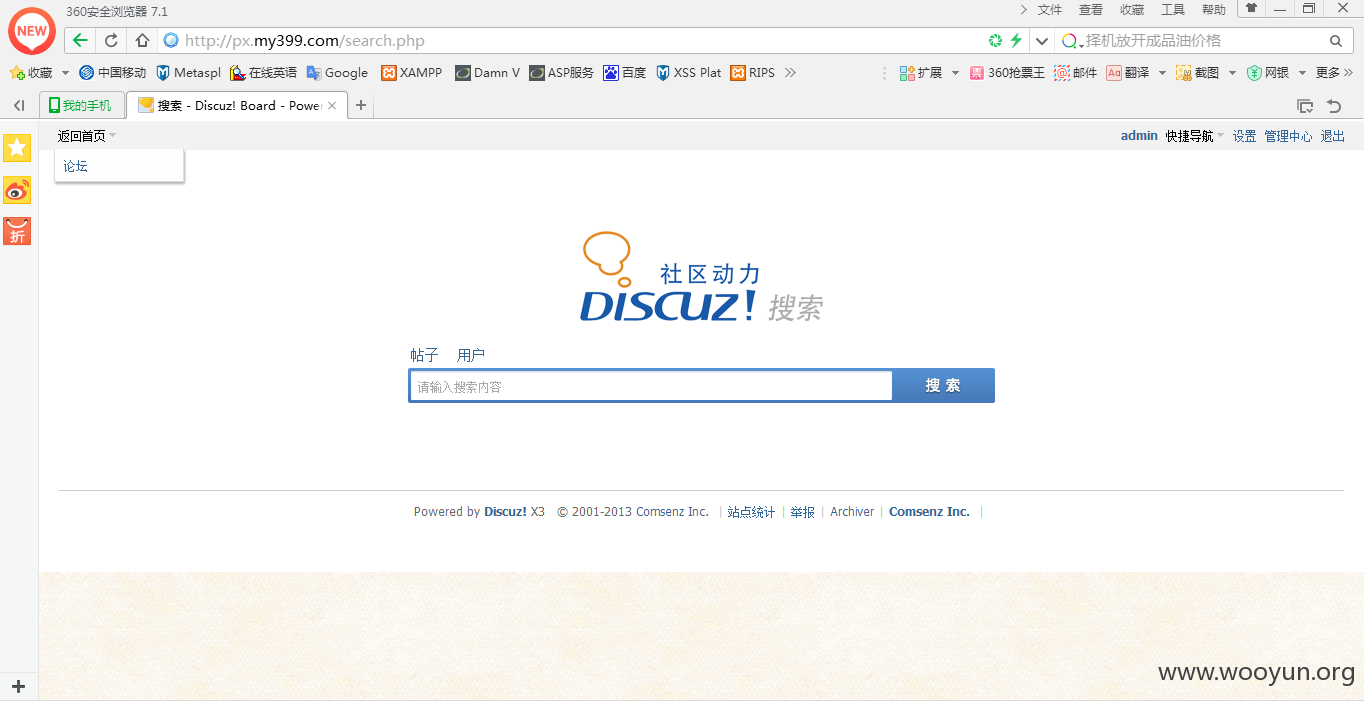This screenshot has width=1364, height=701.
Task: Expand the 扩展 dropdown arrow
Action: coord(955,73)
